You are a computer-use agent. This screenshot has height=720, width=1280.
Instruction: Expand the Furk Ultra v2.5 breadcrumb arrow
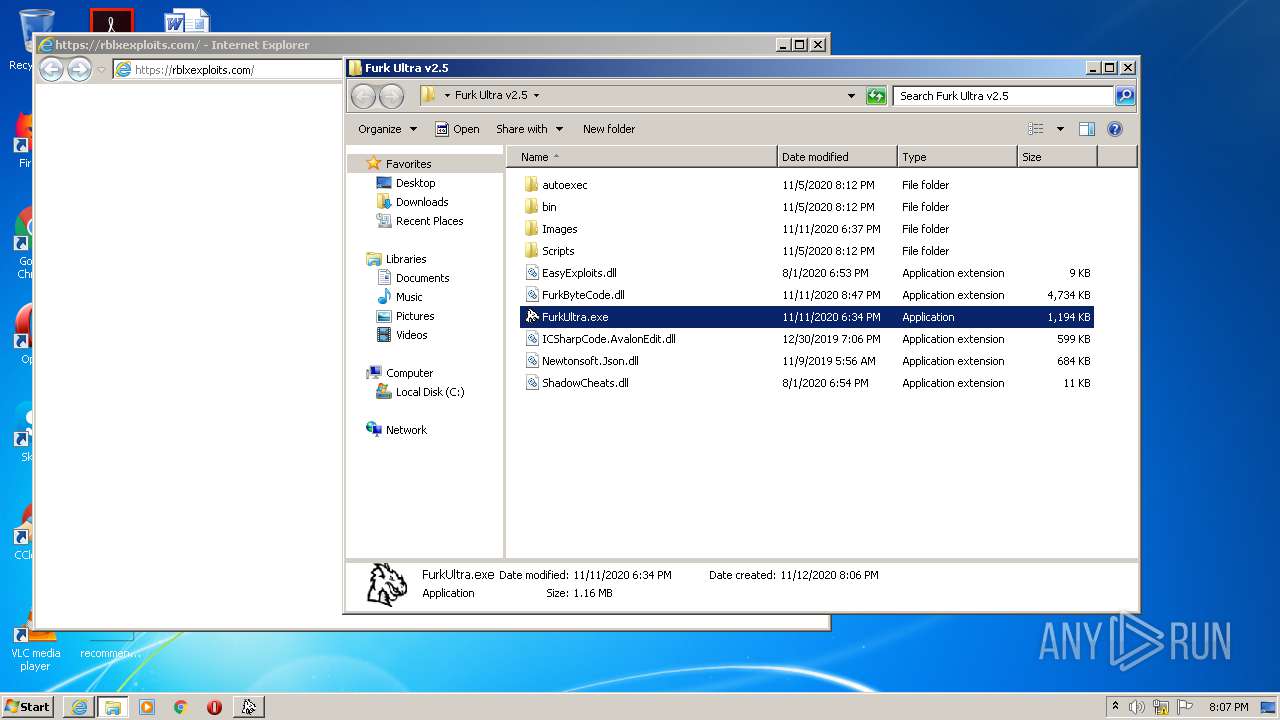[x=536, y=96]
